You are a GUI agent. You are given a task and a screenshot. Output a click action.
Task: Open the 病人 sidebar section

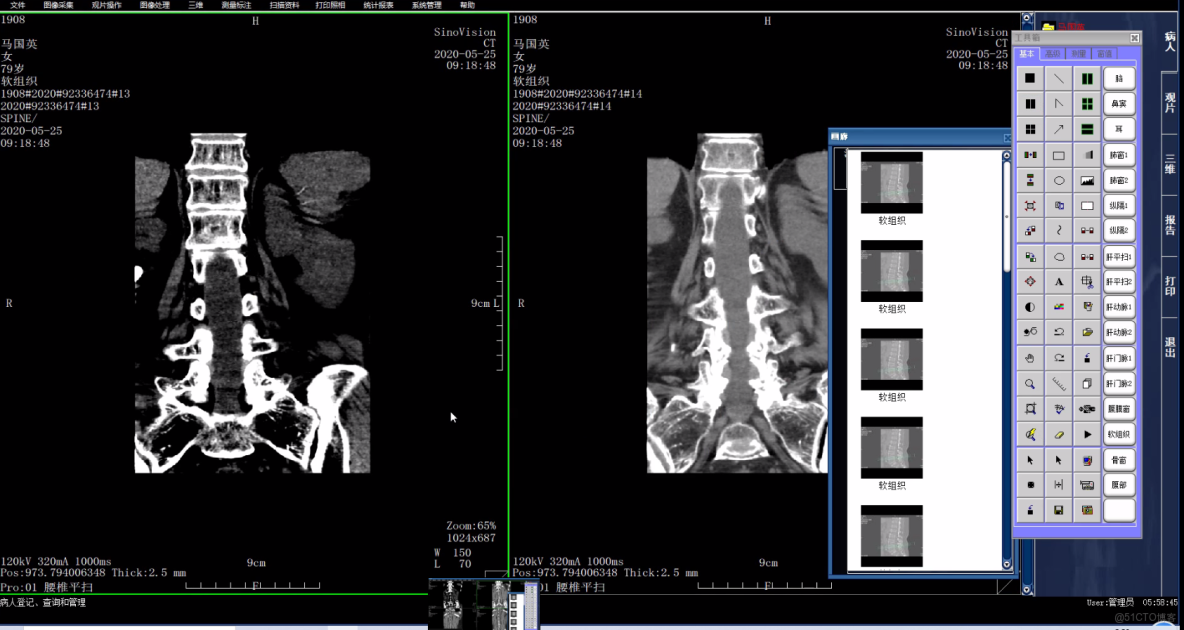(1170, 42)
